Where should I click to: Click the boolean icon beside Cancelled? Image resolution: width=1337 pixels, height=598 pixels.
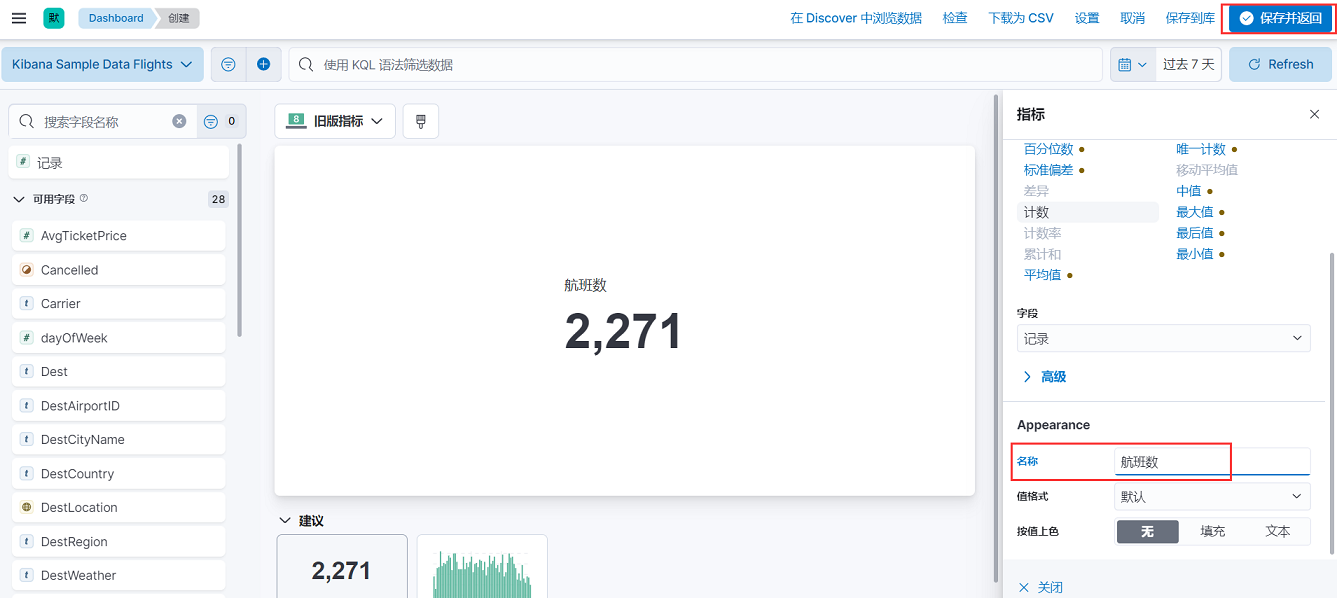tap(27, 270)
